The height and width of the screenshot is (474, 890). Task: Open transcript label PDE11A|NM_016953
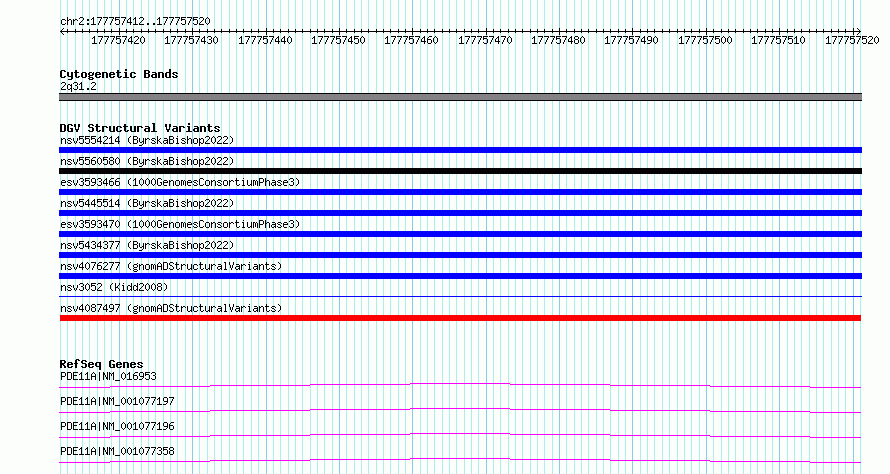[x=108, y=376]
